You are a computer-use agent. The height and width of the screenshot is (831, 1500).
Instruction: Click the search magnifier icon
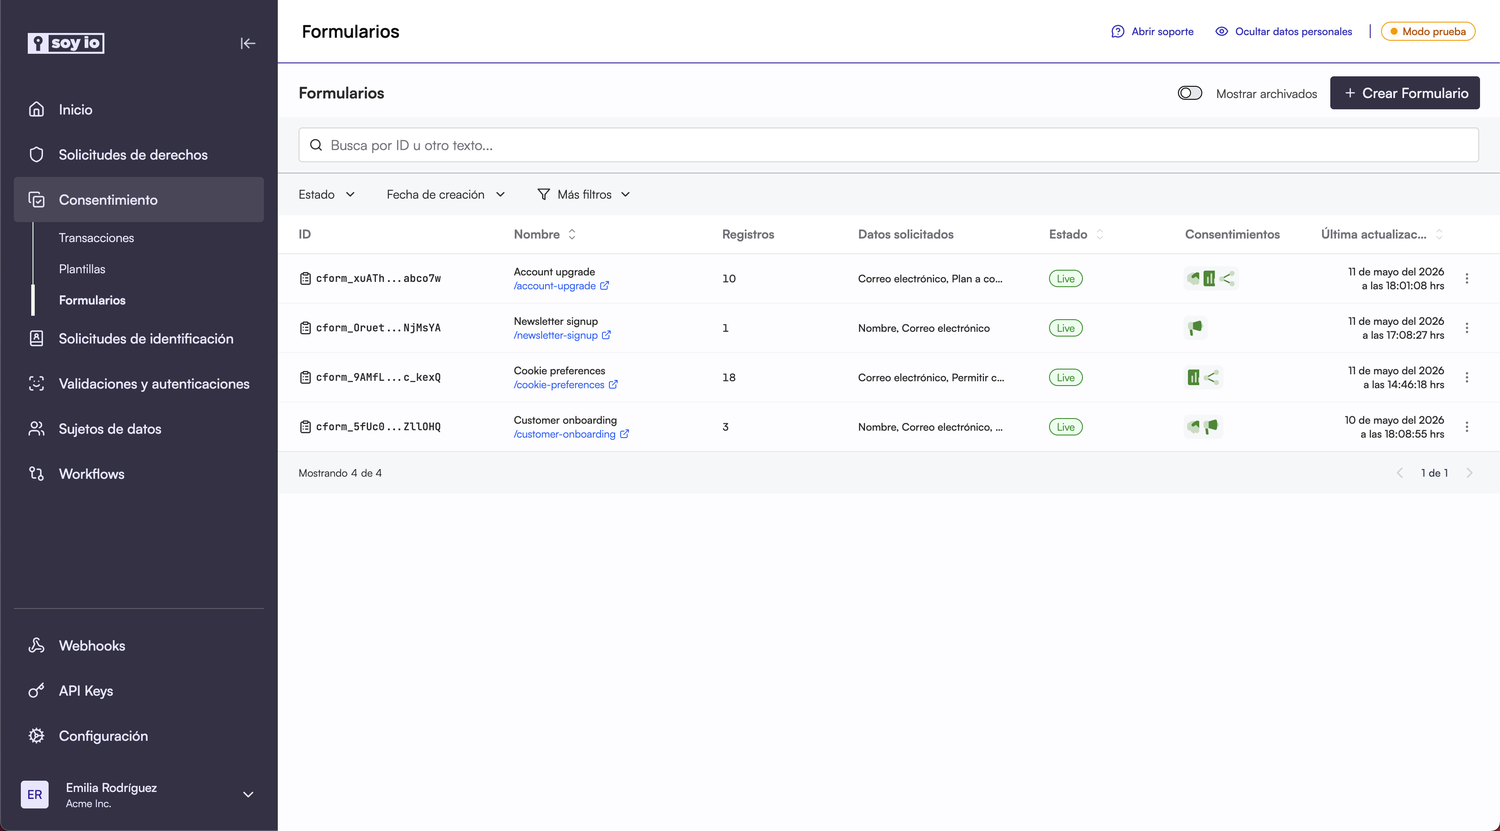316,145
